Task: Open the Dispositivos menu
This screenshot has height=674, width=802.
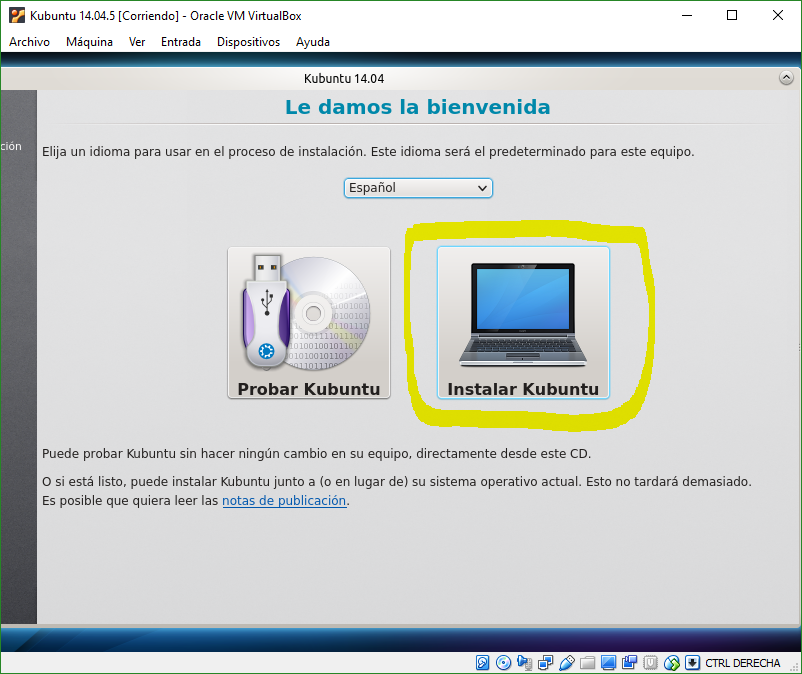Action: pyautogui.click(x=248, y=42)
